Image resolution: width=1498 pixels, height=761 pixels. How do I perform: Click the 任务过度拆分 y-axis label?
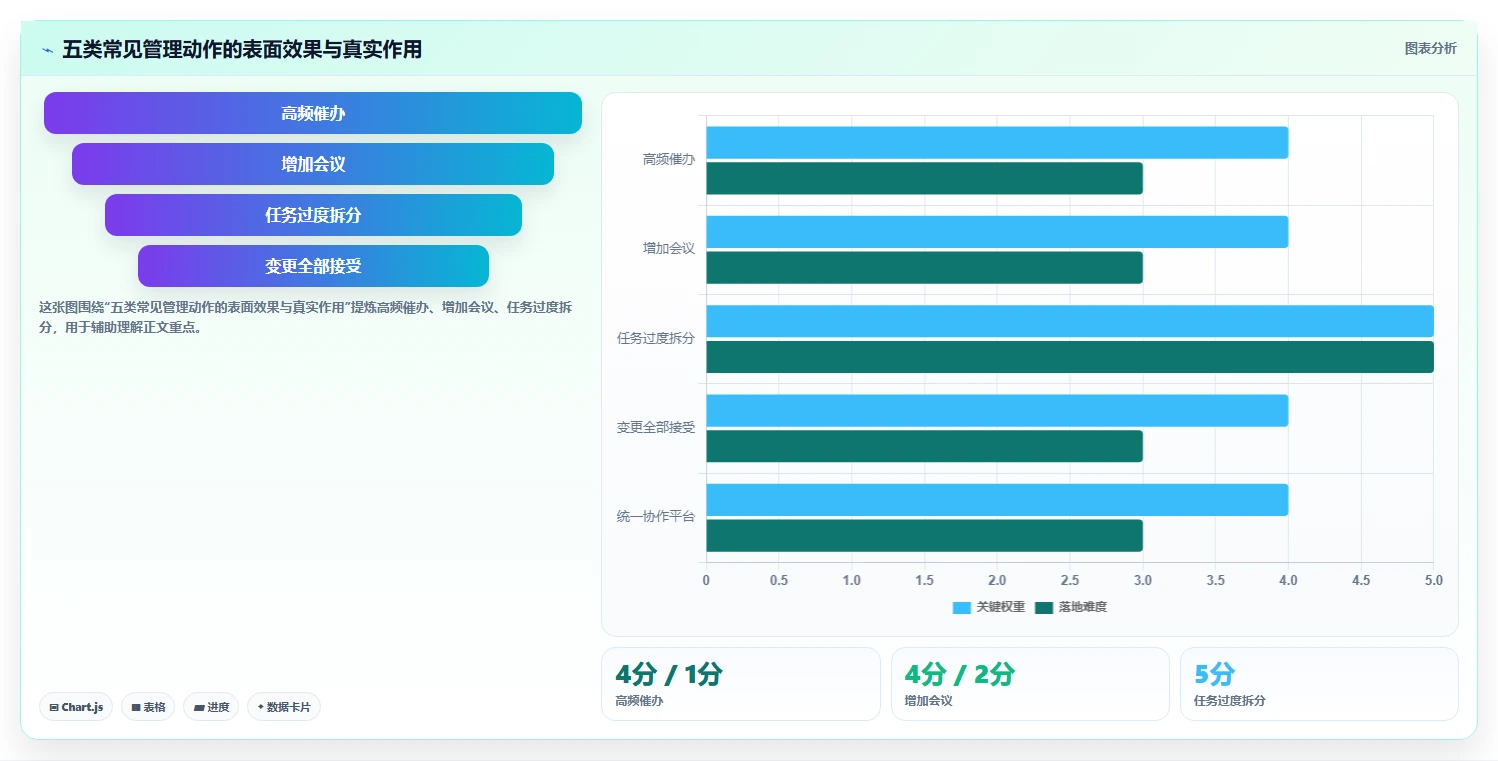[656, 338]
